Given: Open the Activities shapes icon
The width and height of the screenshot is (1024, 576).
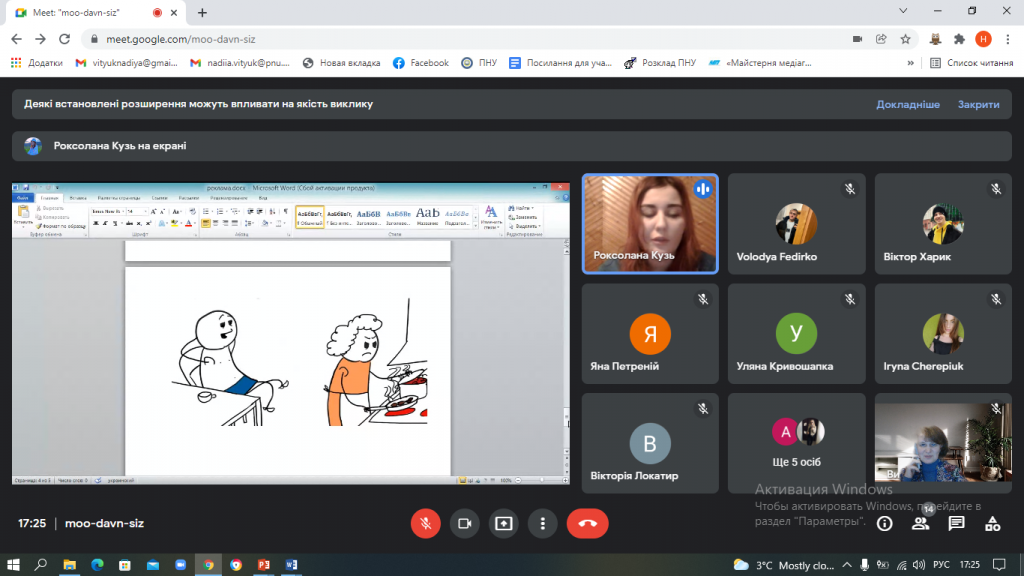Looking at the screenshot, I should point(992,523).
